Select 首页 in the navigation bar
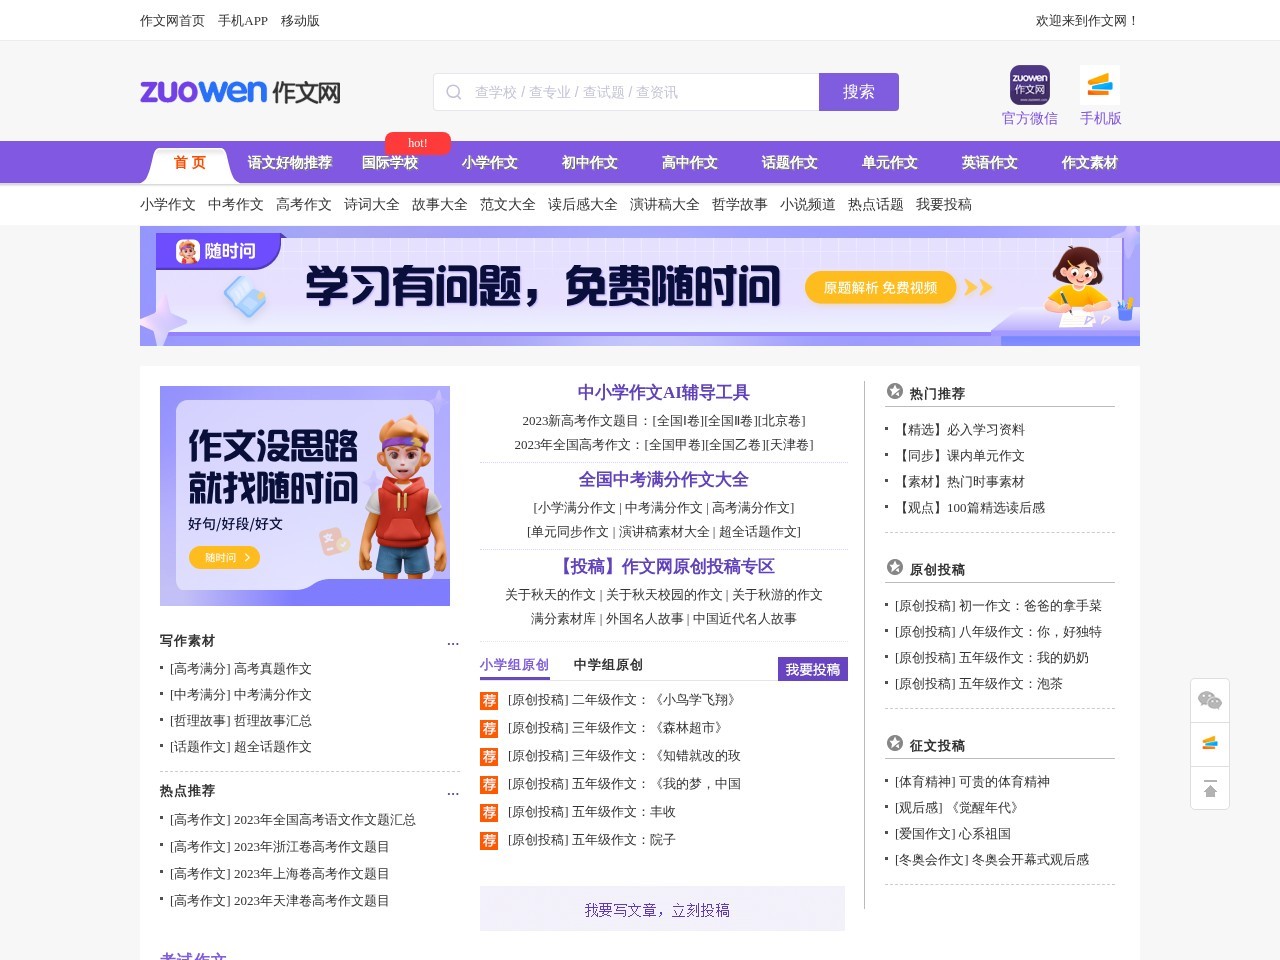The image size is (1280, 960). (x=190, y=163)
